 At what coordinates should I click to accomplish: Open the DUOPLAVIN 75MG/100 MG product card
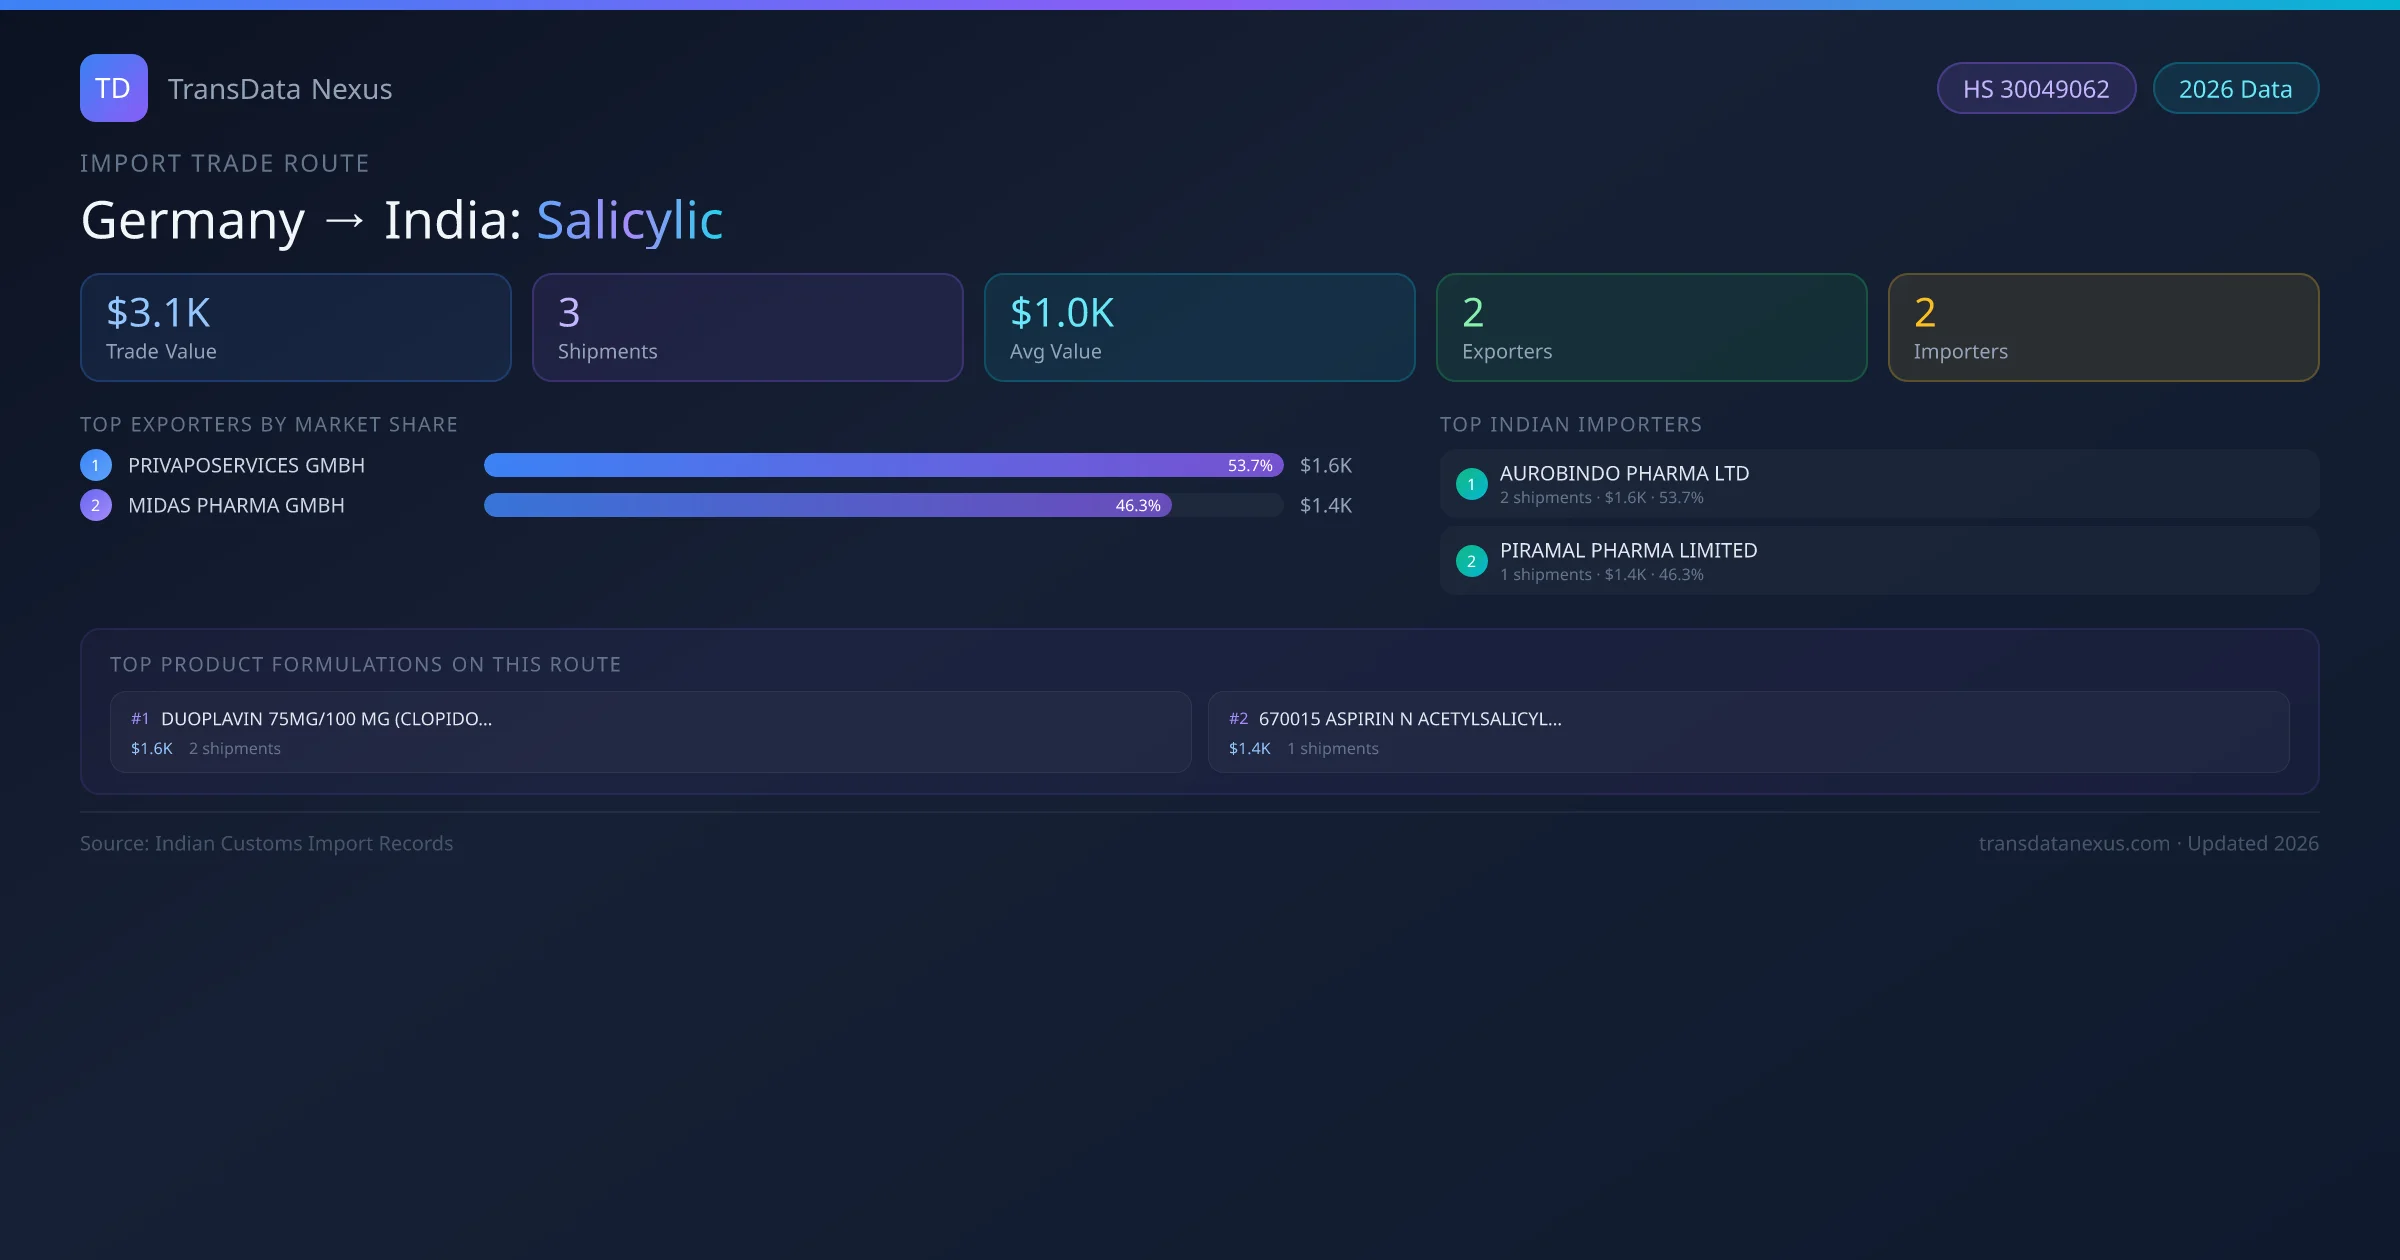tap(650, 732)
